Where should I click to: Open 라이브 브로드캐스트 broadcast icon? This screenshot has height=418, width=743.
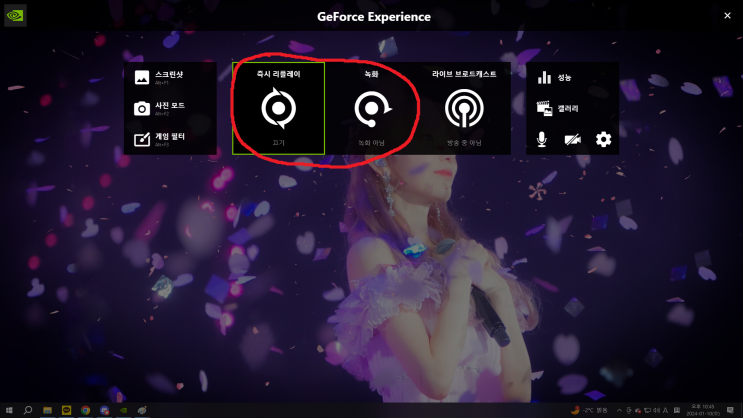point(464,109)
